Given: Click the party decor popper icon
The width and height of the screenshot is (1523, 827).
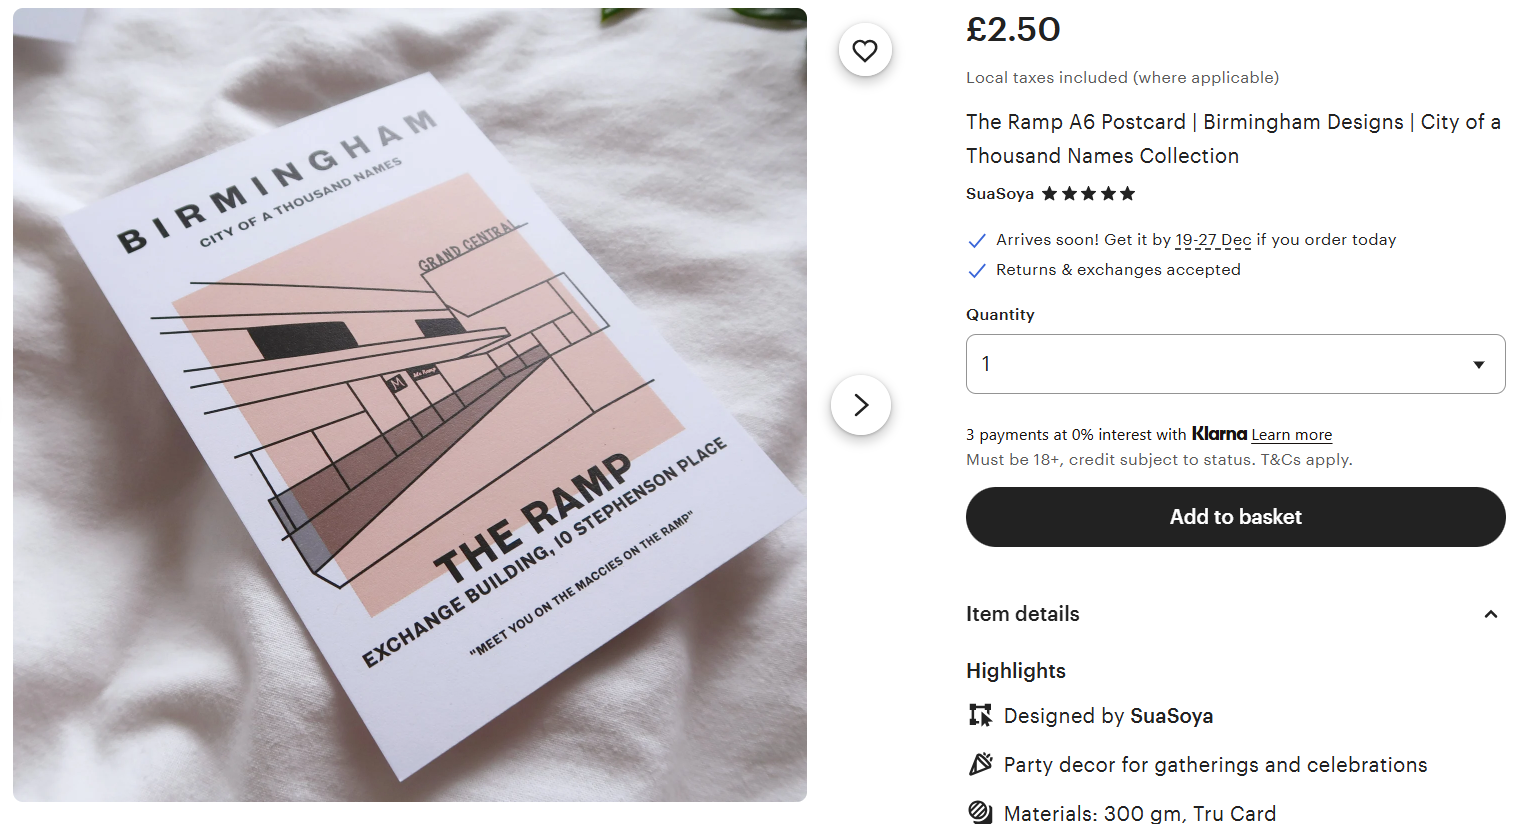Looking at the screenshot, I should coord(980,764).
